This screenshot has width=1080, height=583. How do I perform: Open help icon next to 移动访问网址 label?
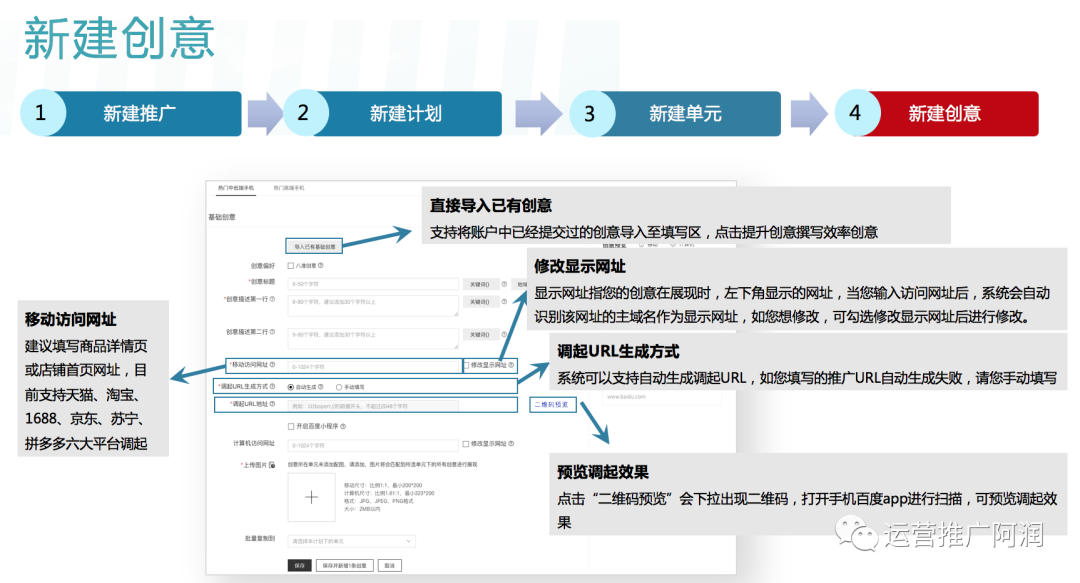(273, 365)
